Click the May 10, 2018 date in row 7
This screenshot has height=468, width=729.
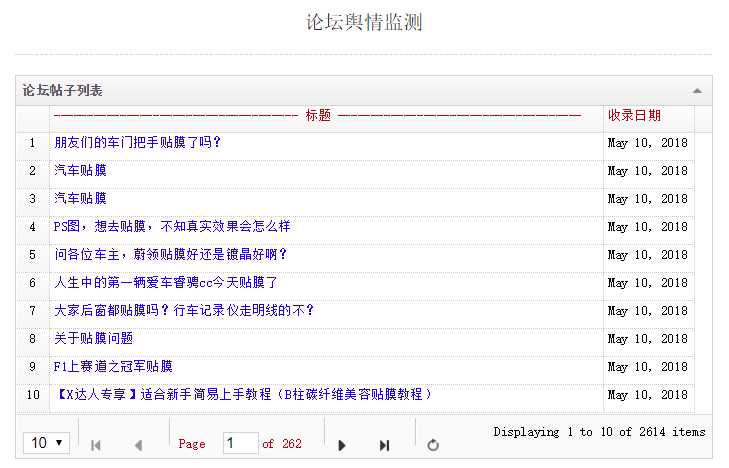(648, 311)
